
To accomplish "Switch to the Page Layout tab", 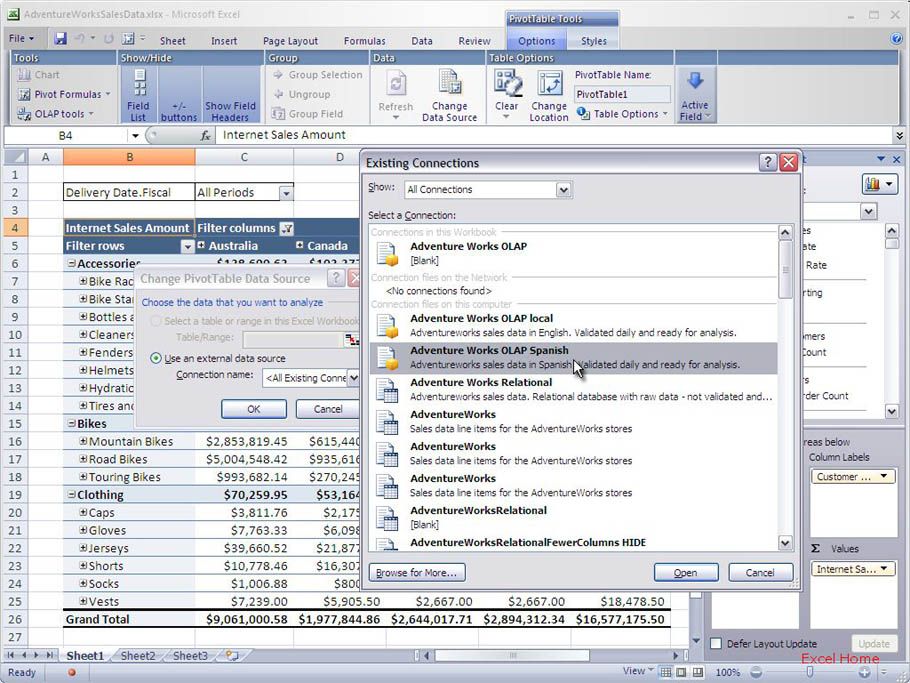I will 290,41.
